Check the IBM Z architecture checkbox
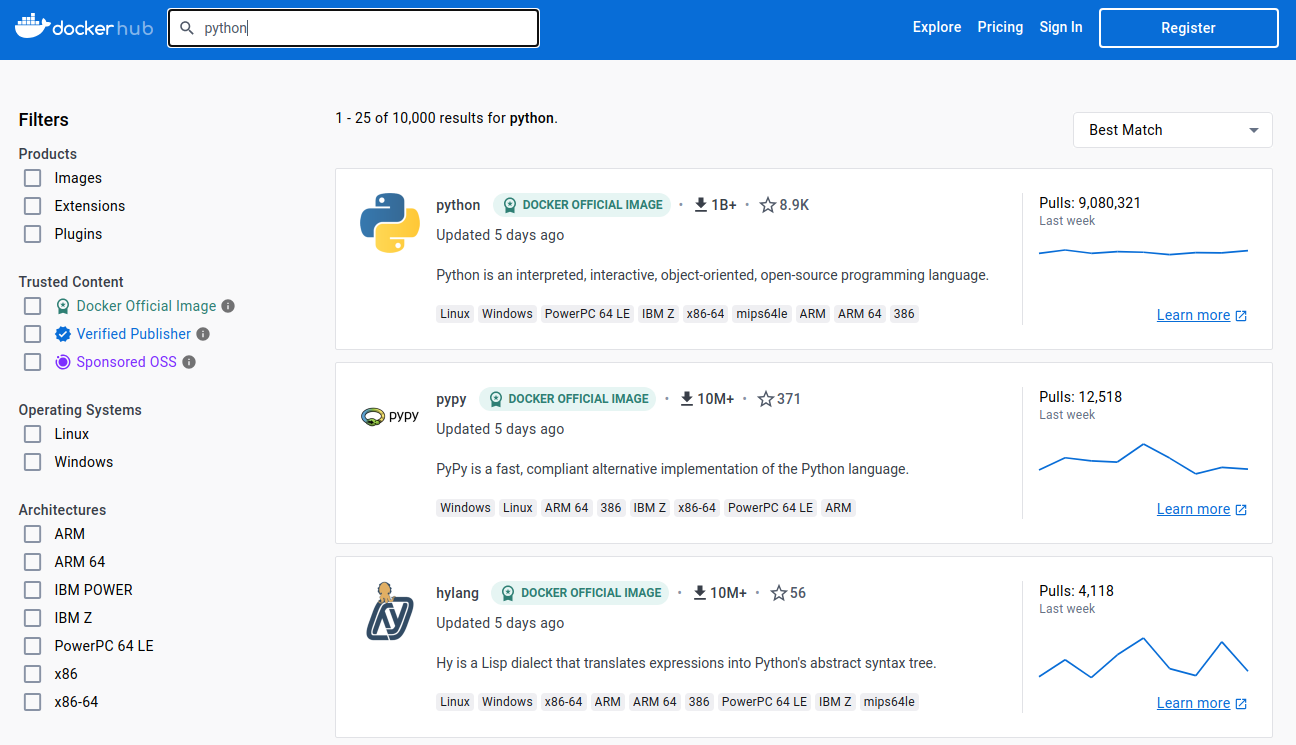The image size is (1296, 745). [x=33, y=618]
